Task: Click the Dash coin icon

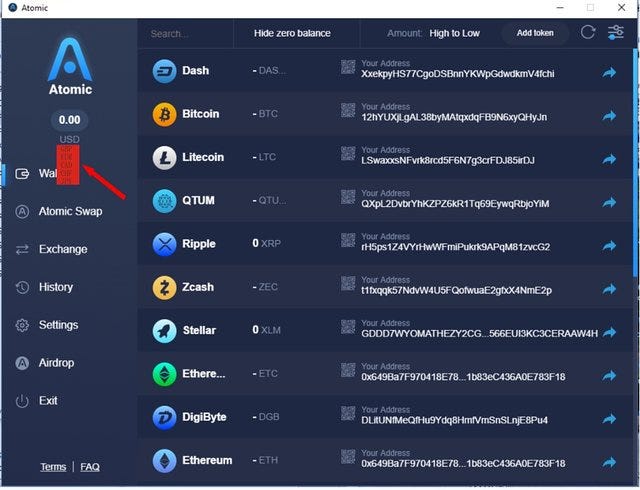Action: (164, 71)
